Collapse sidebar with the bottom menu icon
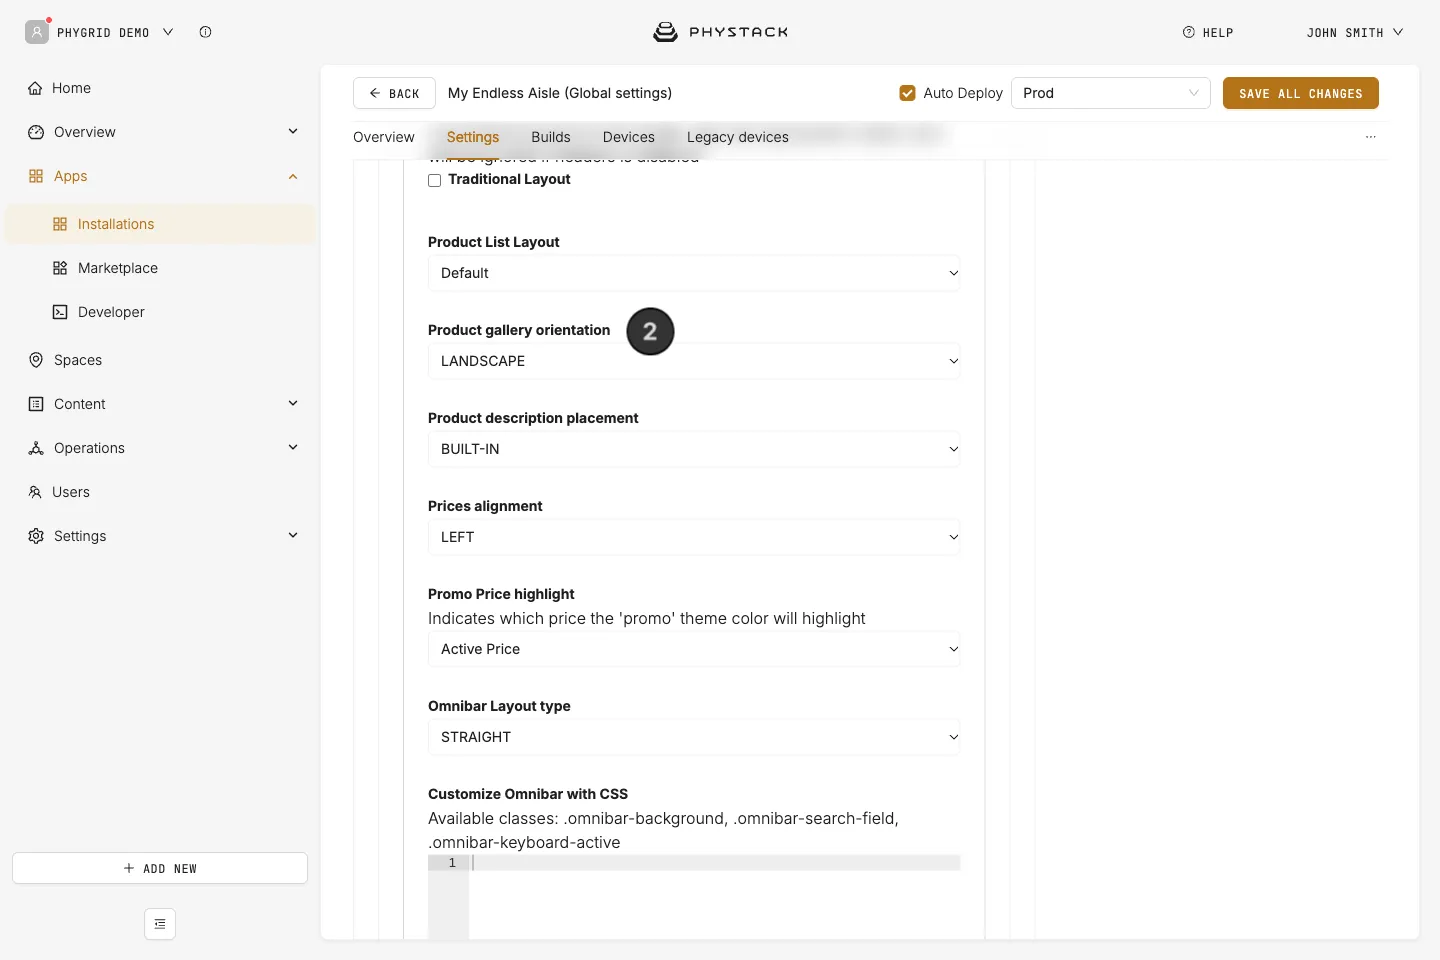1440x960 pixels. 160,924
